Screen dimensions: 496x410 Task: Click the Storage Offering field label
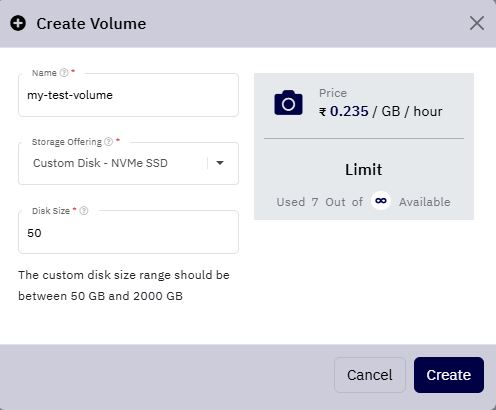(x=67, y=142)
